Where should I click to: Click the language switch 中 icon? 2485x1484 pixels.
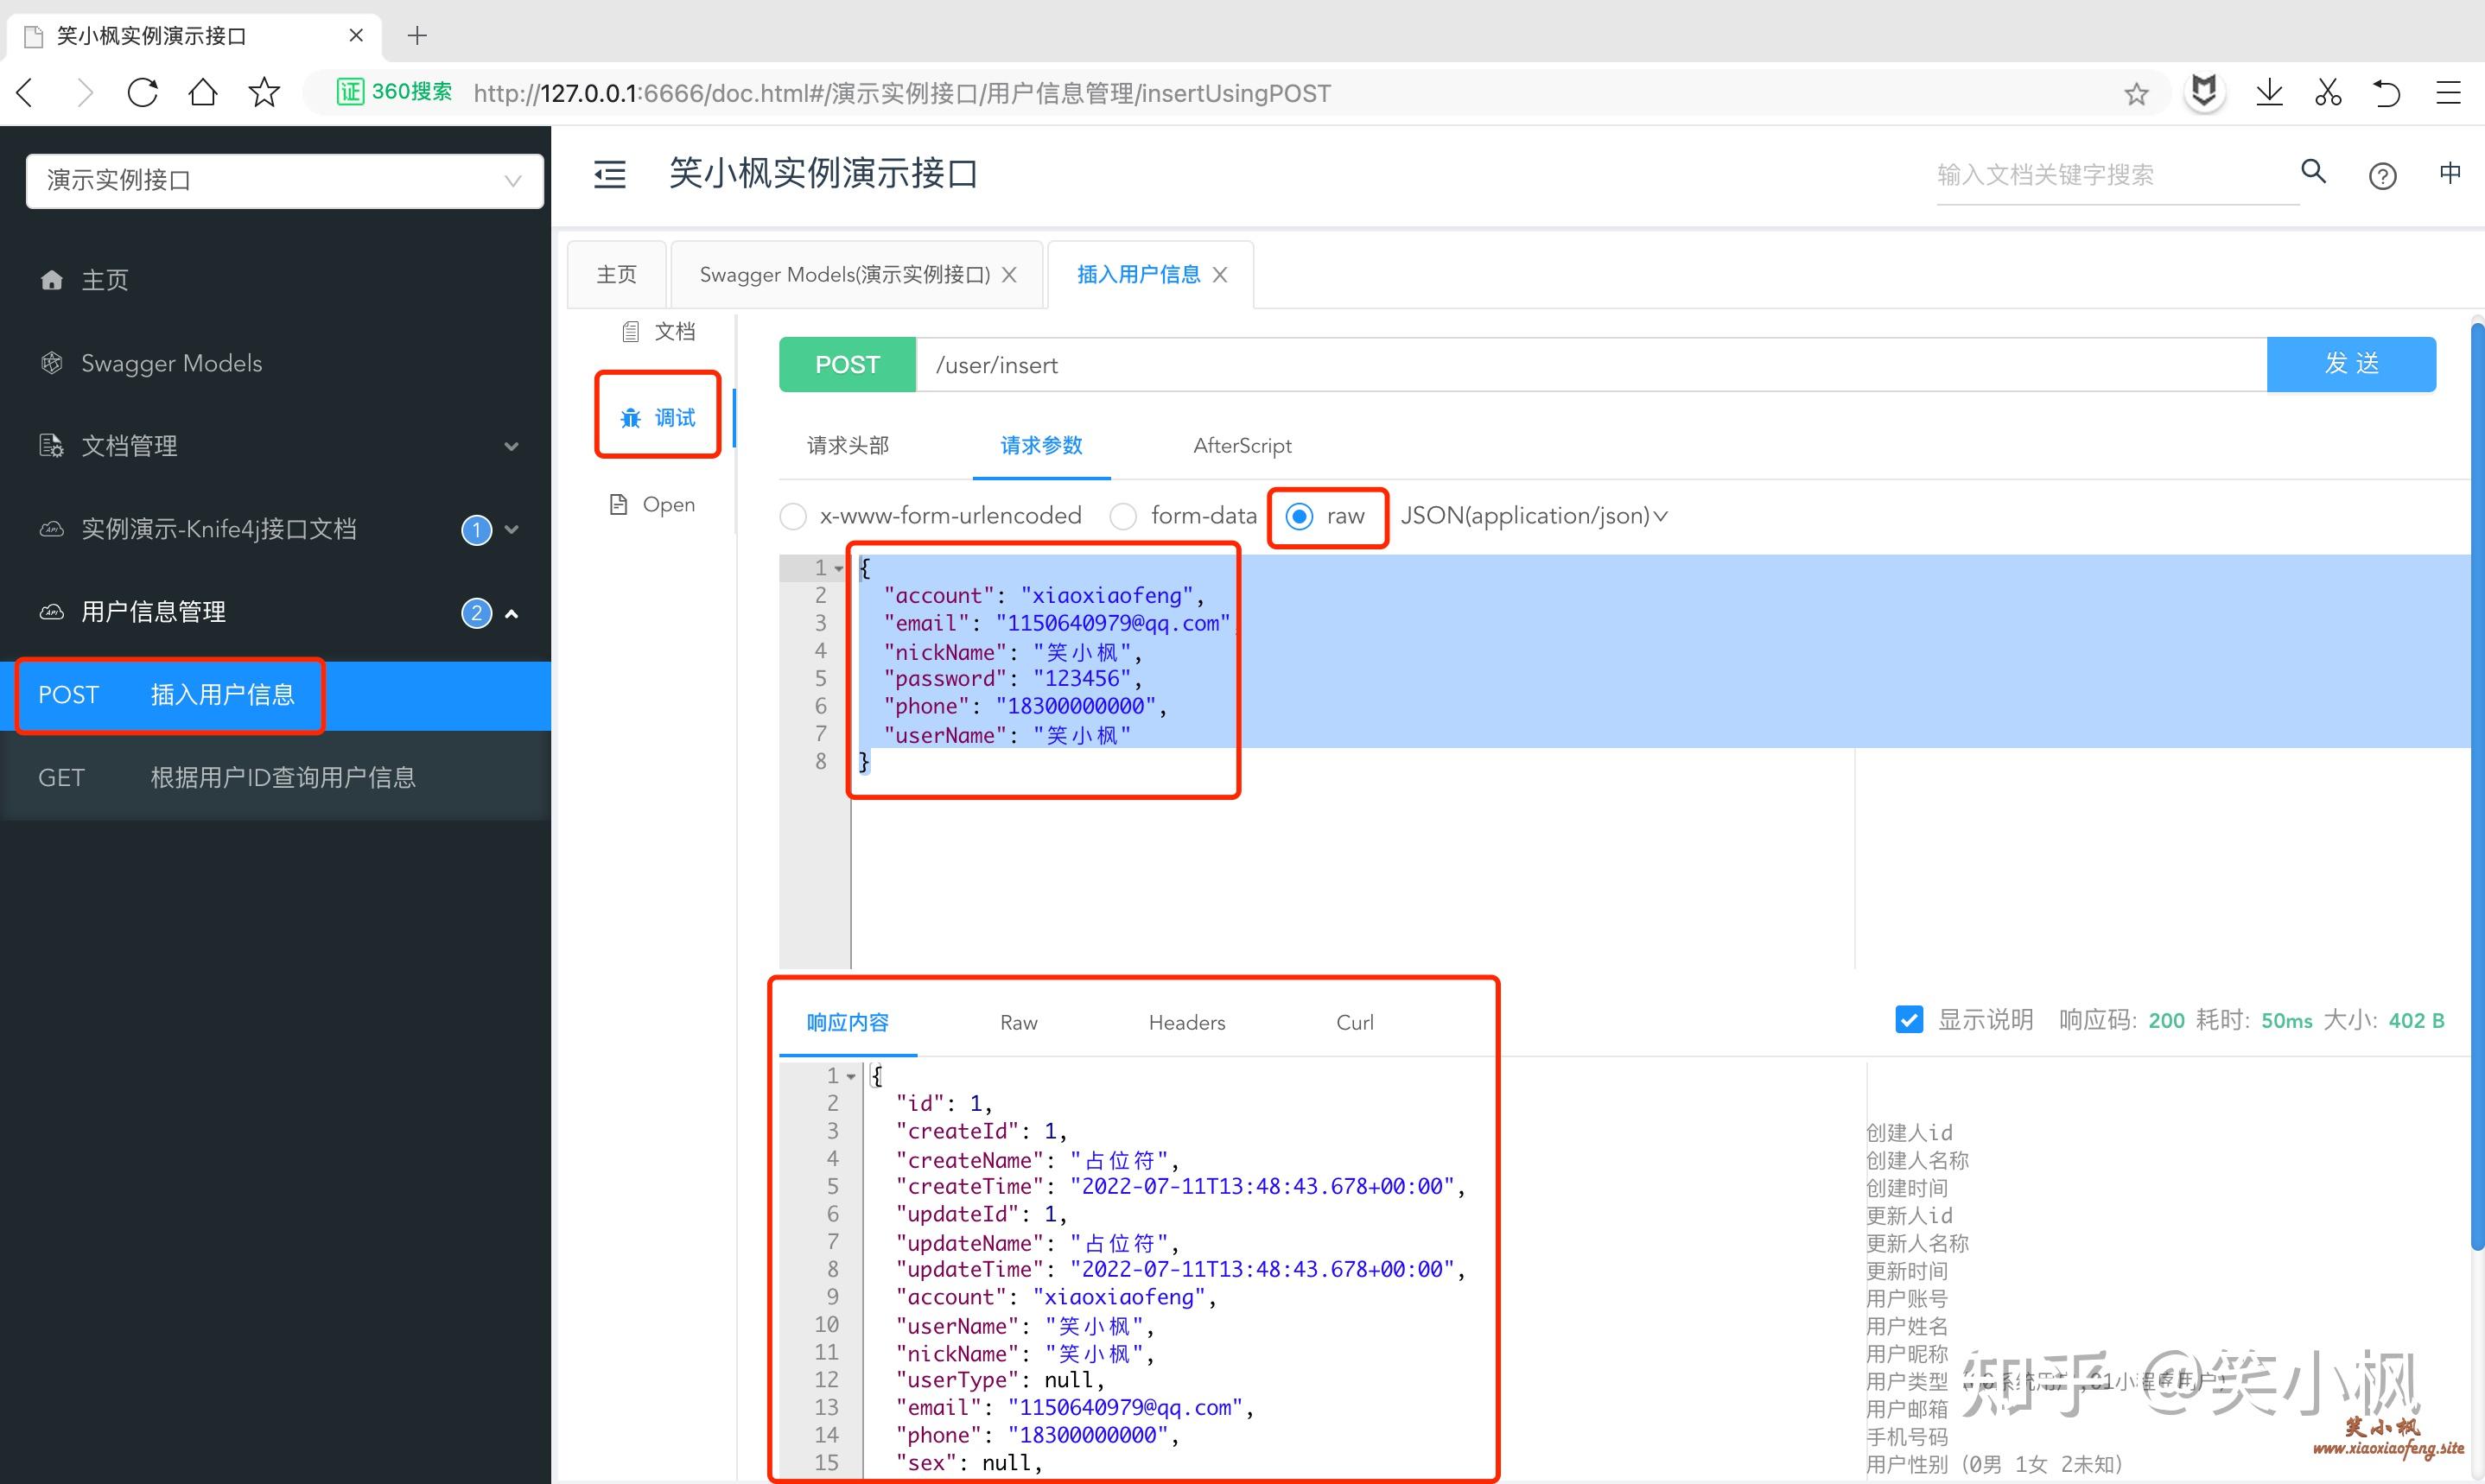[x=2449, y=173]
